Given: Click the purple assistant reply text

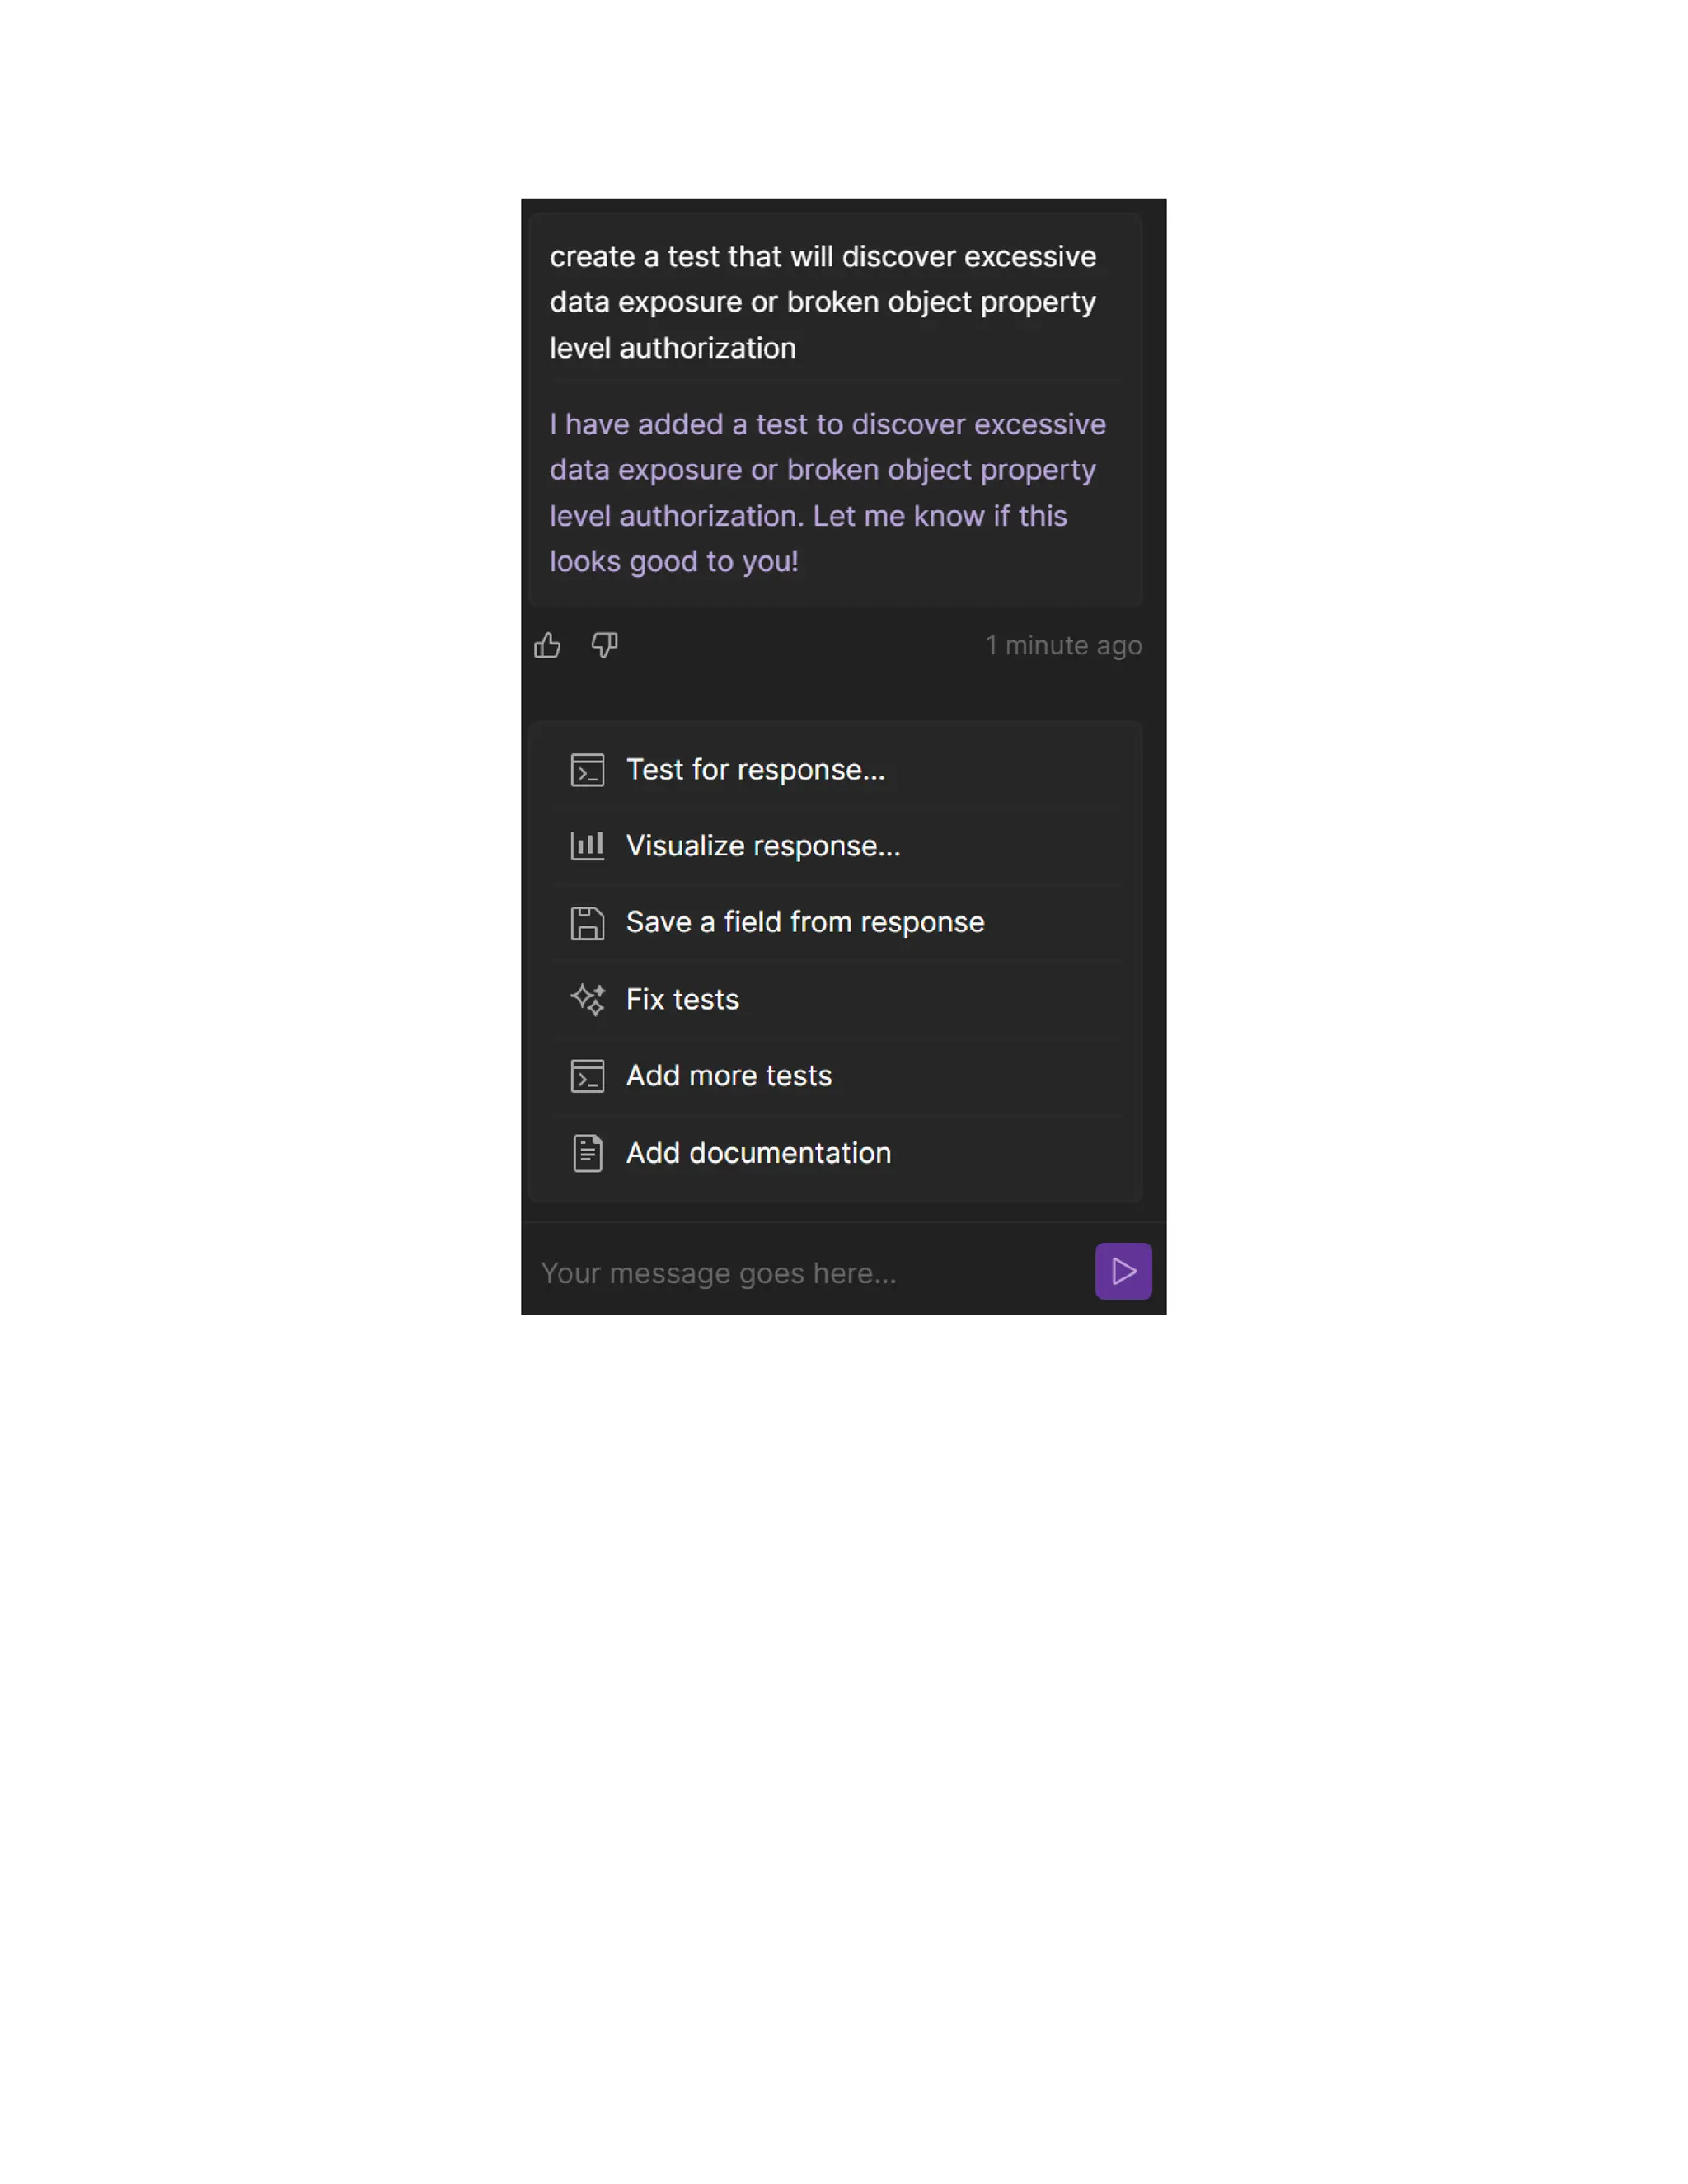Looking at the screenshot, I should (827, 493).
